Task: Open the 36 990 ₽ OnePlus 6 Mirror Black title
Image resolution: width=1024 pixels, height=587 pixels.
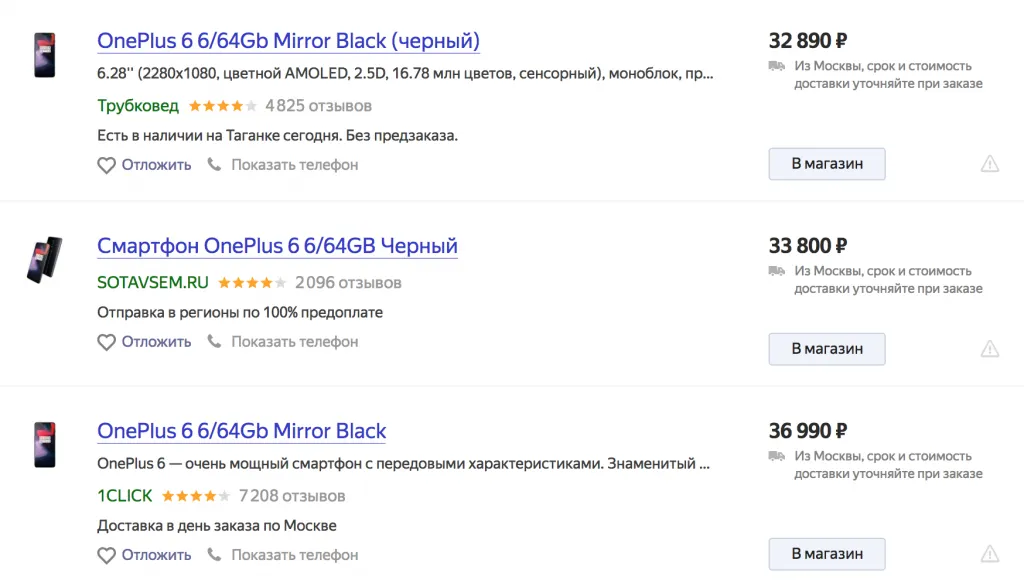Action: click(x=241, y=431)
